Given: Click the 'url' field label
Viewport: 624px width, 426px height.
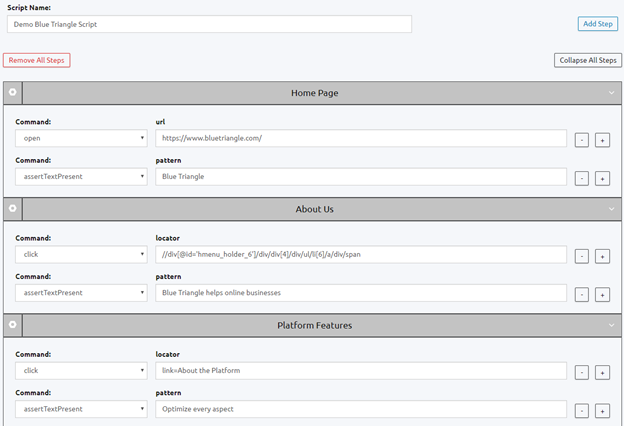Looking at the screenshot, I should coord(160,122).
